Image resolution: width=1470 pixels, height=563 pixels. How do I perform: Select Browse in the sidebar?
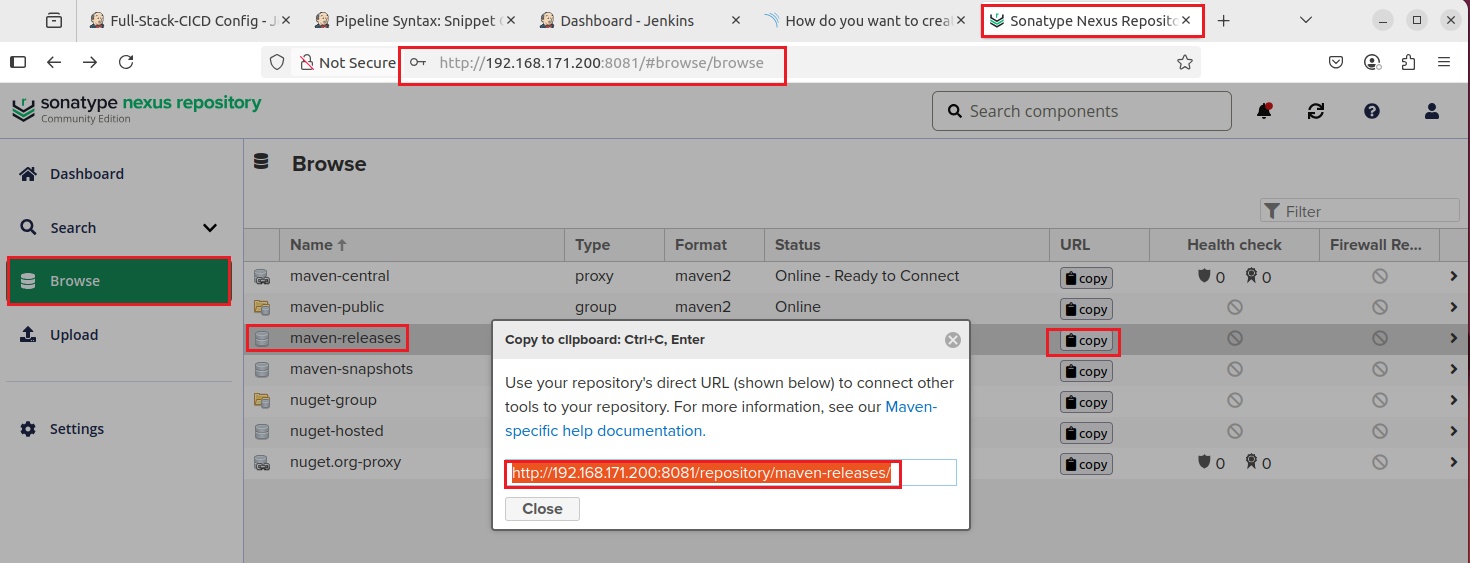point(120,281)
